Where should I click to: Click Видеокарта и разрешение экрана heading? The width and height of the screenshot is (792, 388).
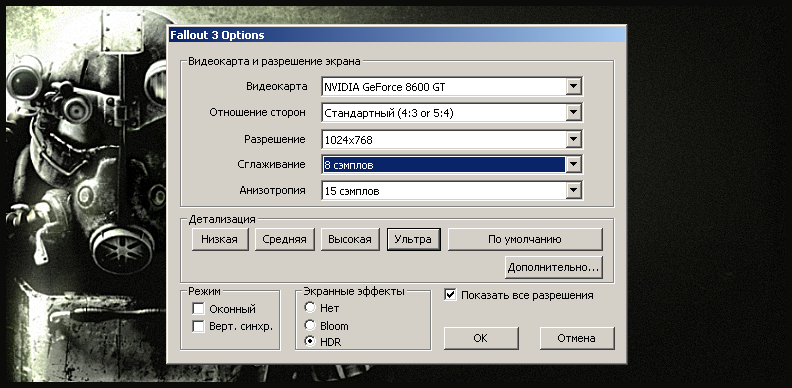(274, 61)
